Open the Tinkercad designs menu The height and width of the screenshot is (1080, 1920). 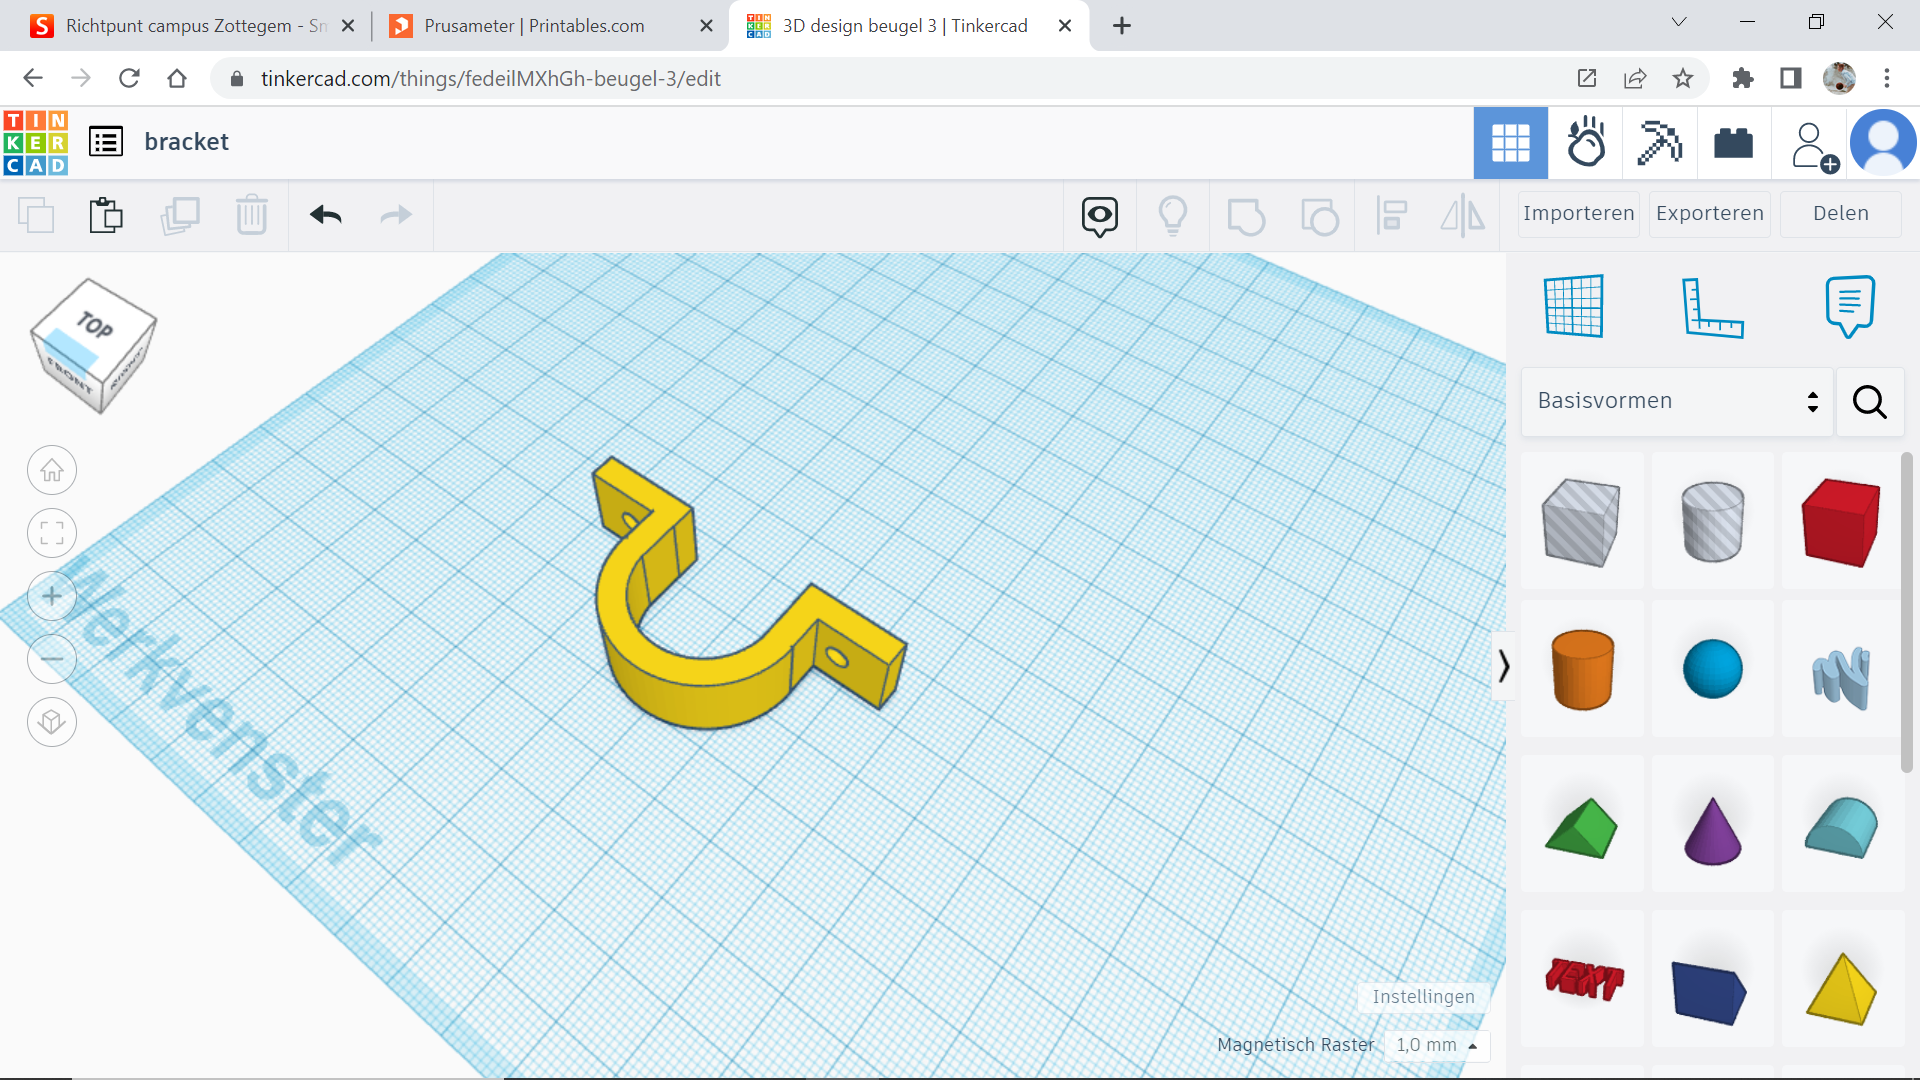(x=105, y=141)
